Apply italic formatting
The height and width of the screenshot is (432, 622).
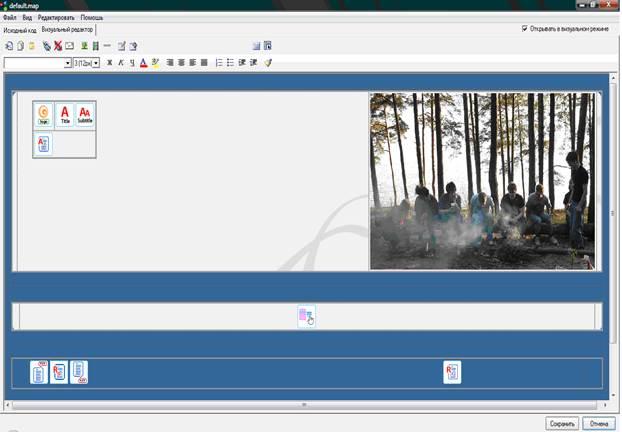click(x=121, y=63)
